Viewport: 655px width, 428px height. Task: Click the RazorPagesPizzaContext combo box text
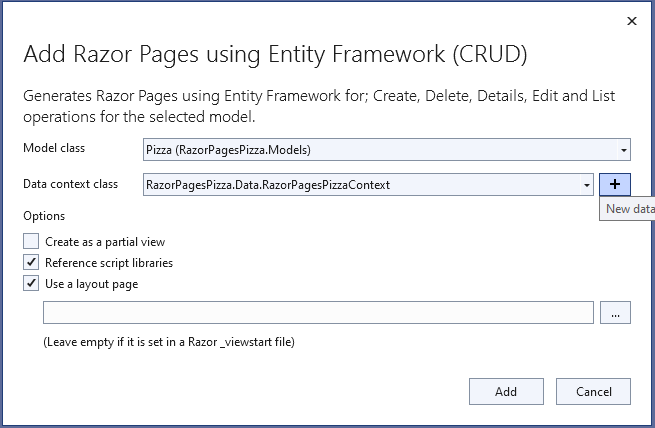[267, 185]
